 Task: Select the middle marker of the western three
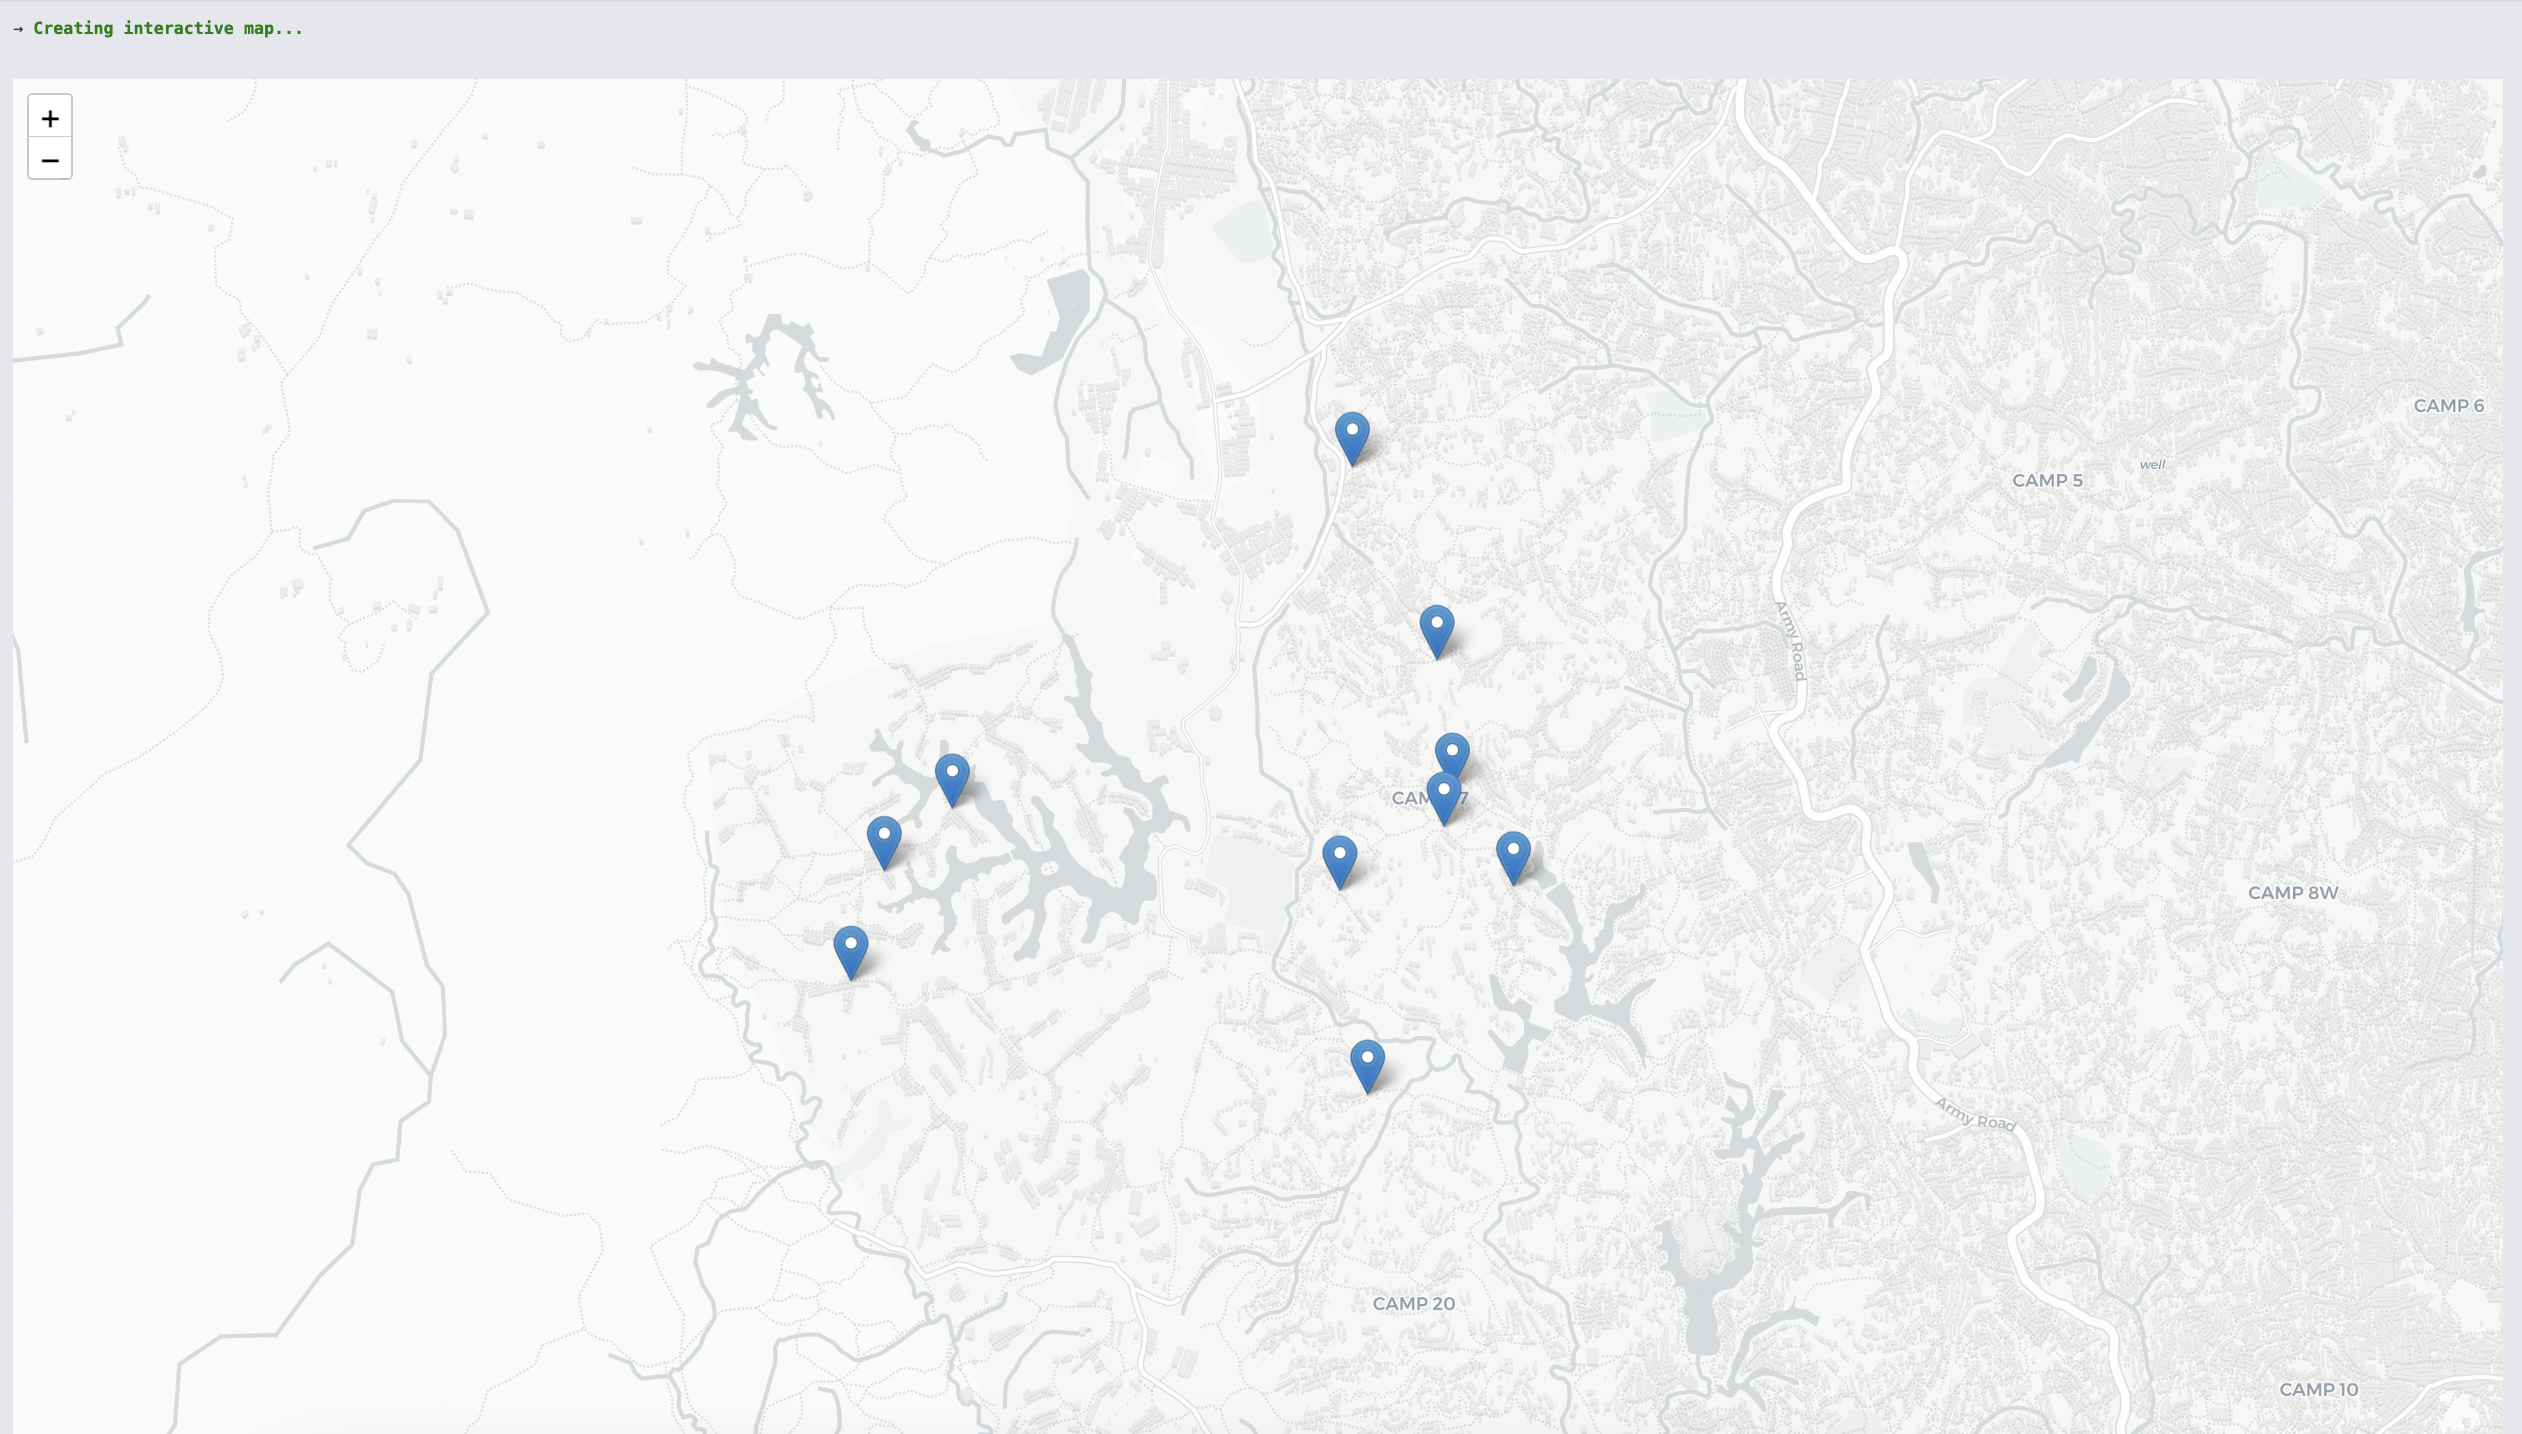tap(883, 841)
